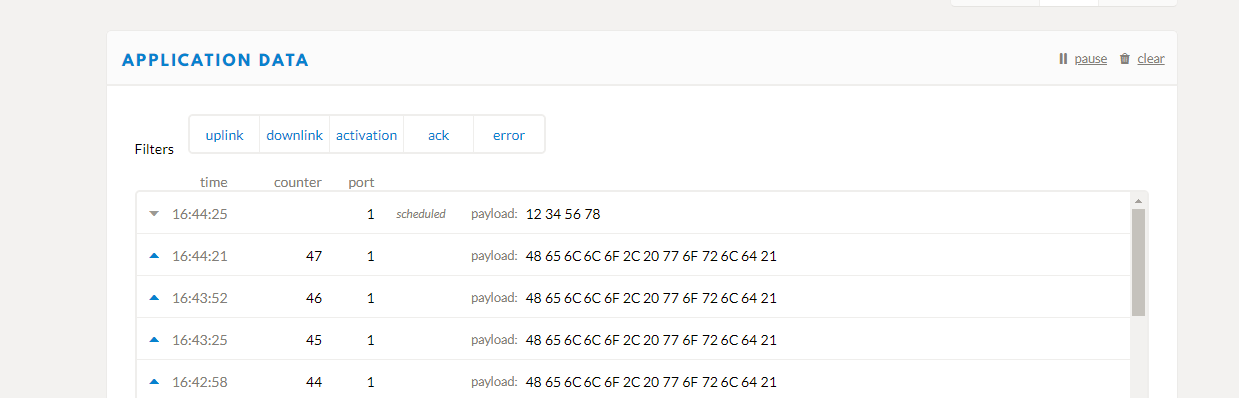Image resolution: width=1239 pixels, height=398 pixels.
Task: Open the message with counter 47
Action: coord(633,256)
